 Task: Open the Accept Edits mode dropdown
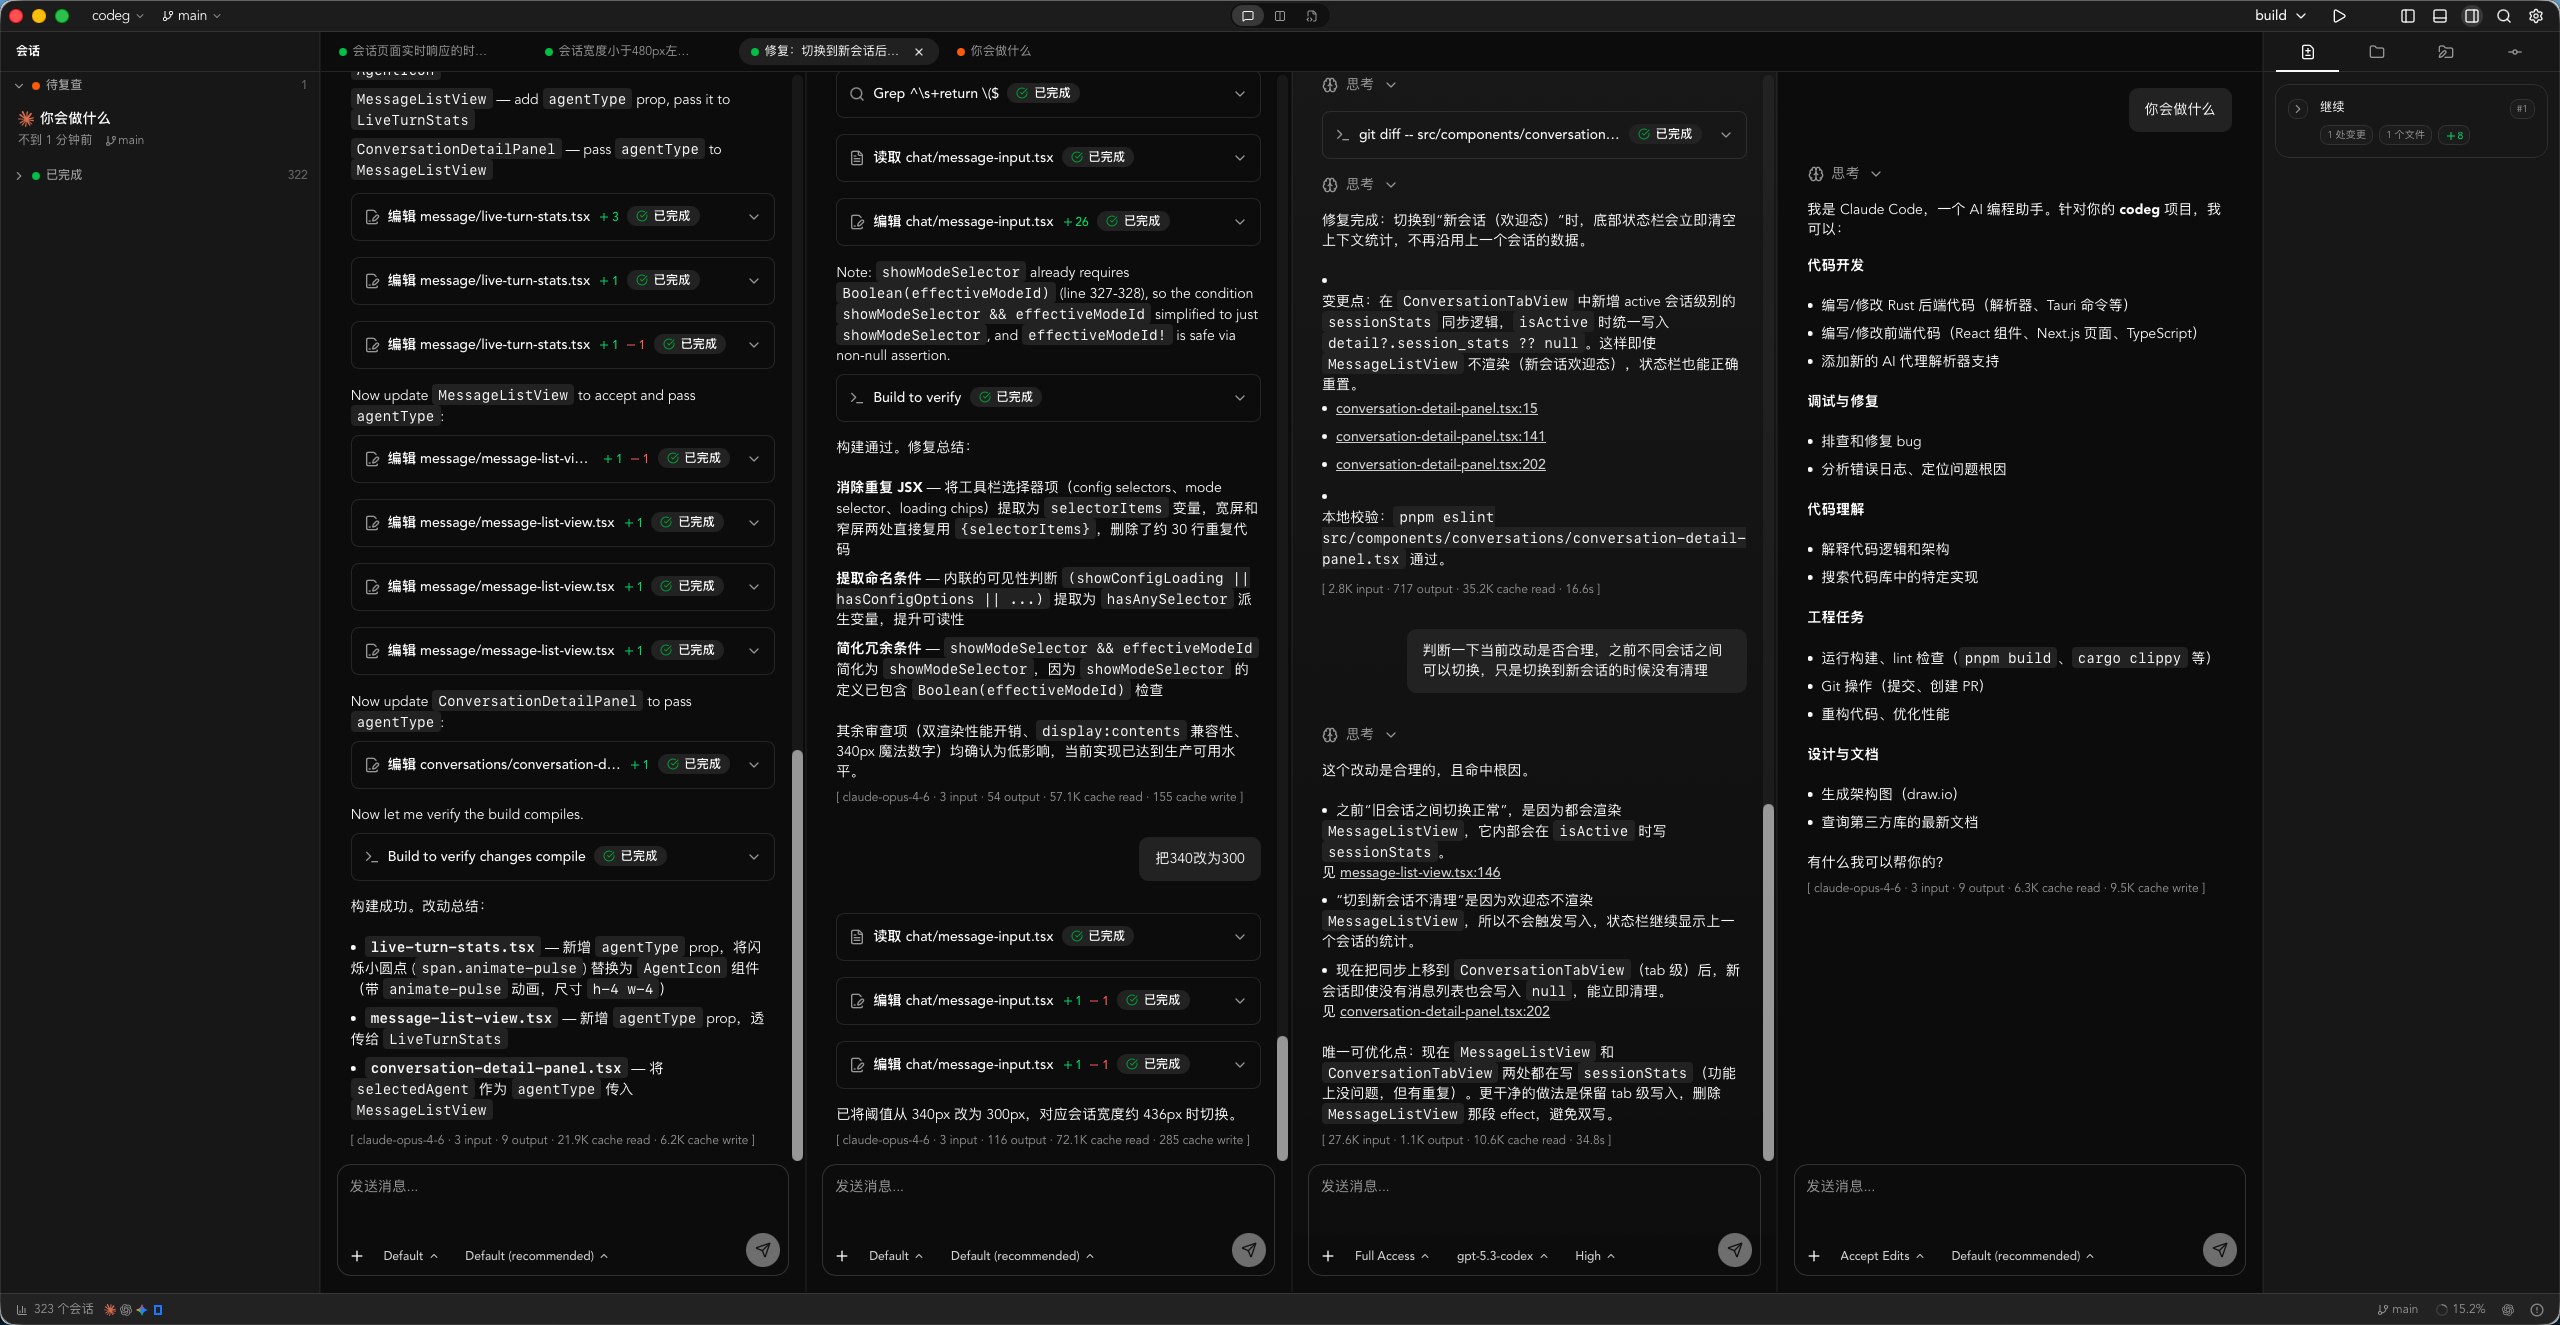tap(1881, 1256)
